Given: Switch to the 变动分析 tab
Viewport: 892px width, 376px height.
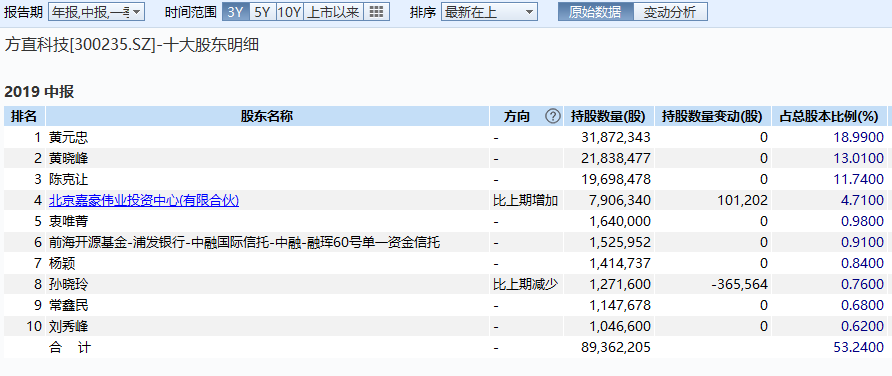Looking at the screenshot, I should (670, 12).
